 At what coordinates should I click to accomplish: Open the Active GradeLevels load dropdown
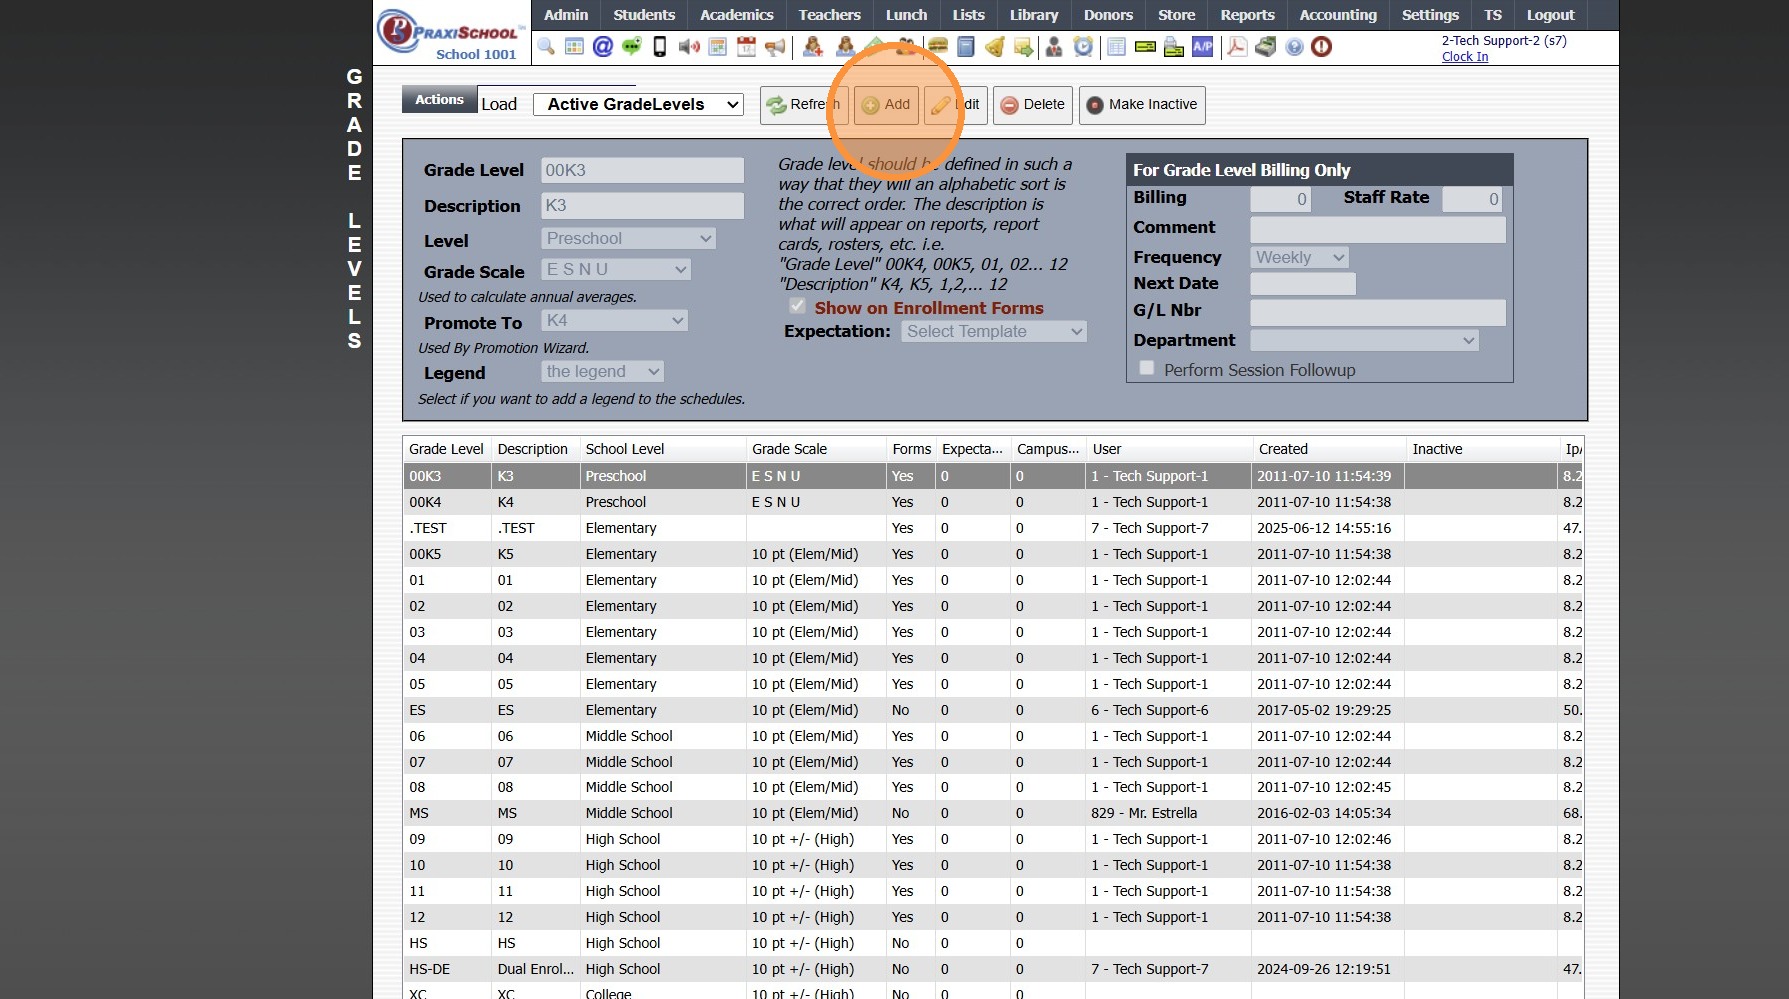tap(638, 104)
